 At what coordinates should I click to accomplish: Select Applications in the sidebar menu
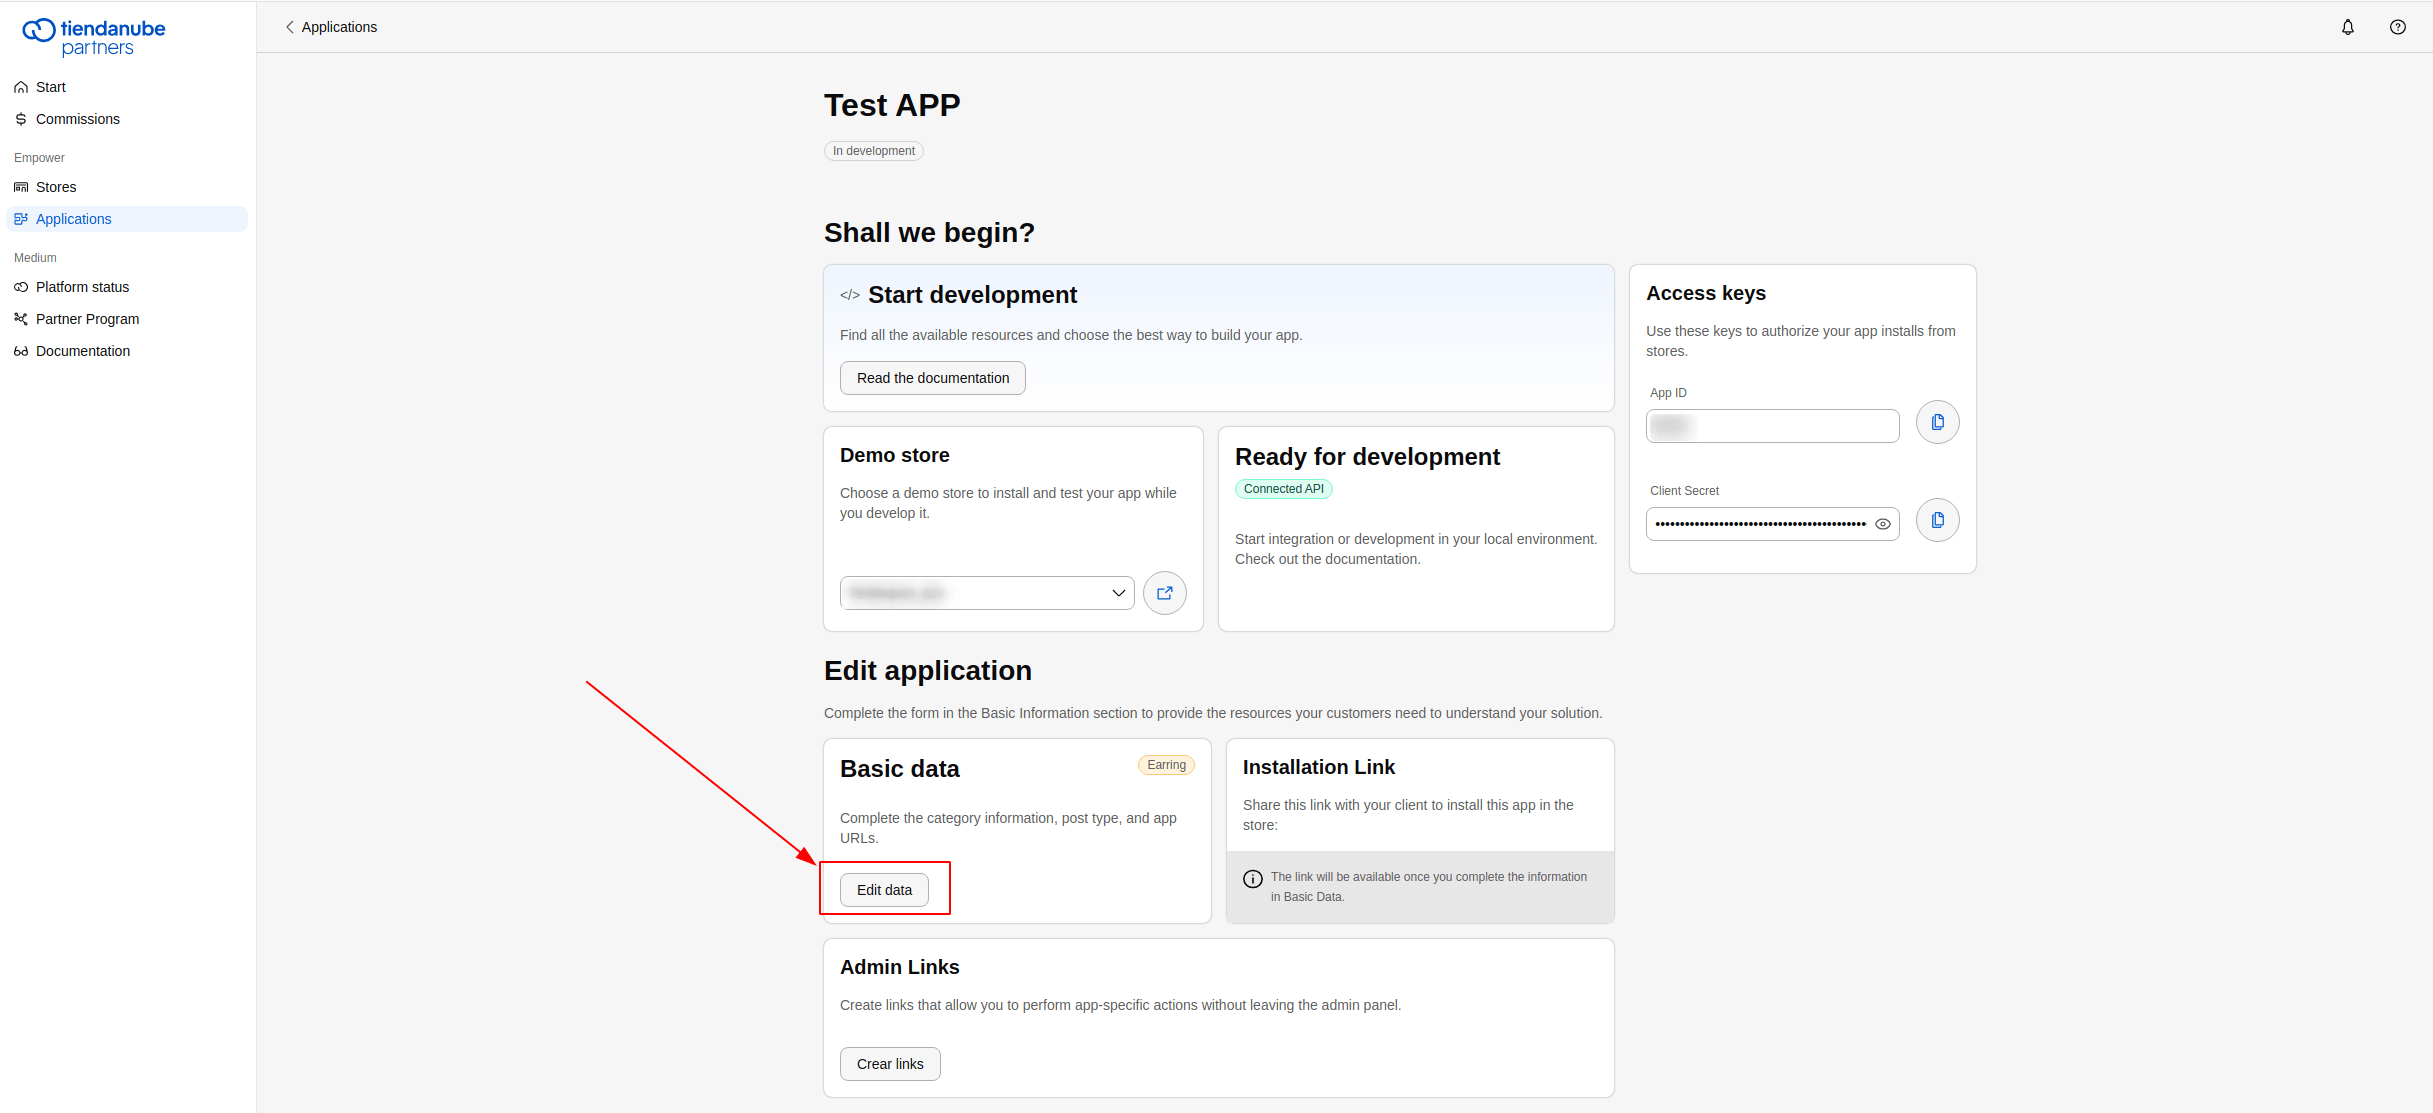pos(72,219)
